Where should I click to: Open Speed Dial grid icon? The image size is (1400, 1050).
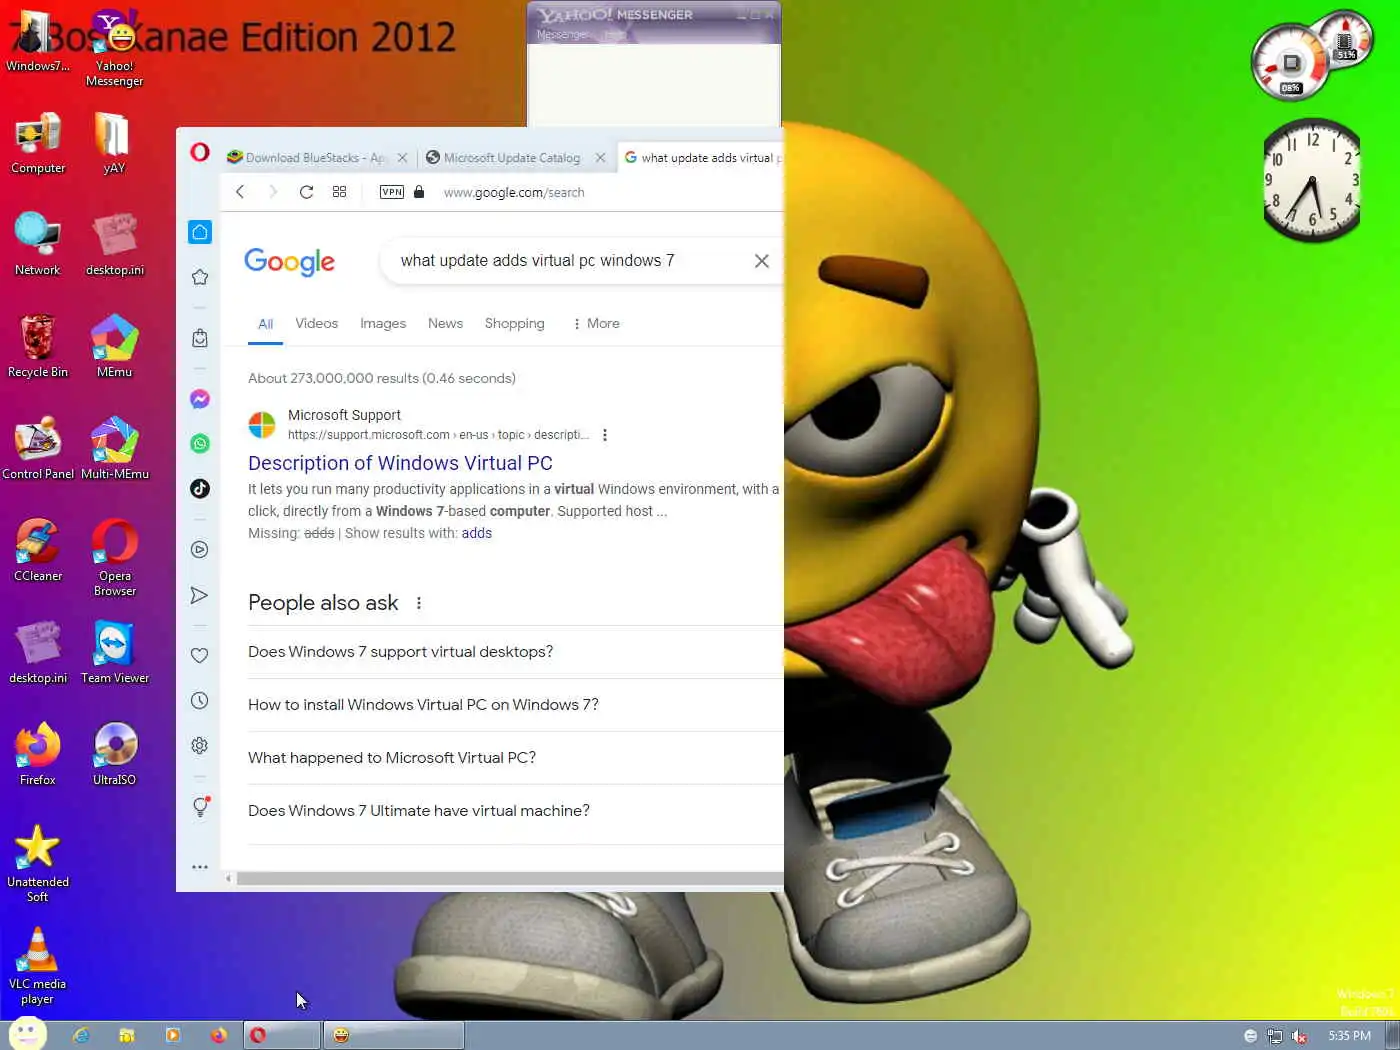click(x=339, y=192)
